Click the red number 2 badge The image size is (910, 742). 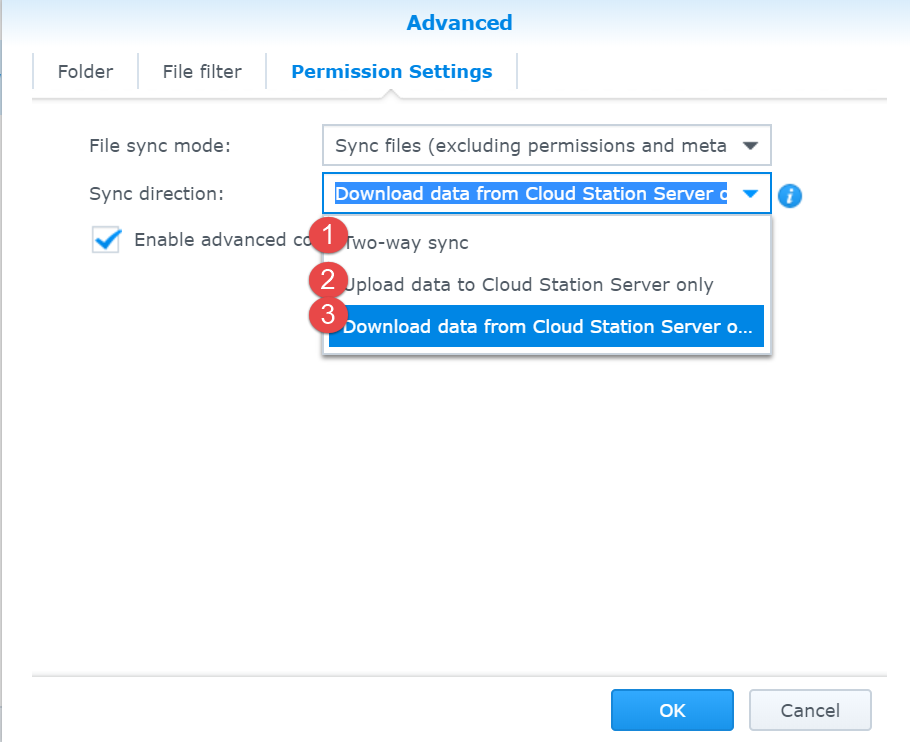coord(327,279)
